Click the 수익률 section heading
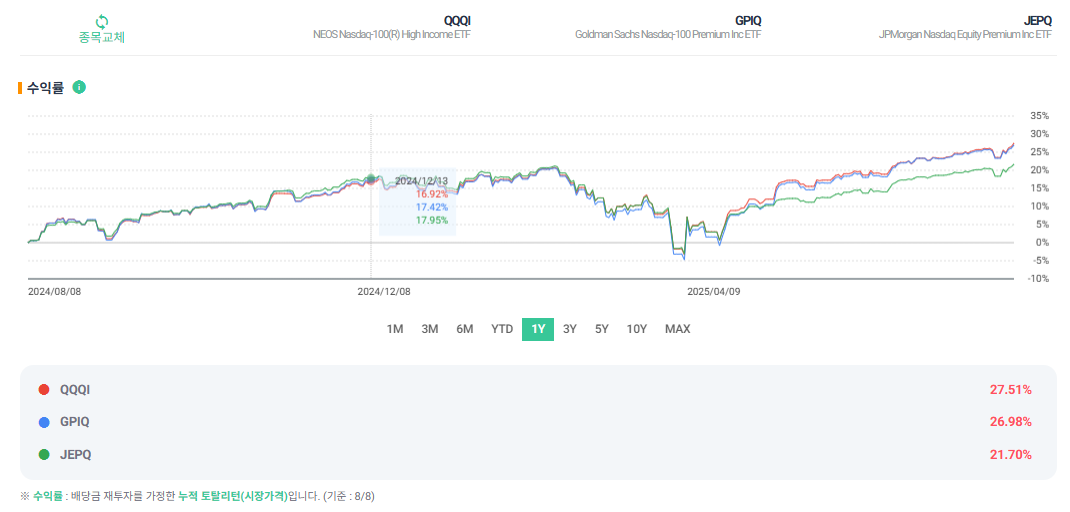 pyautogui.click(x=45, y=87)
